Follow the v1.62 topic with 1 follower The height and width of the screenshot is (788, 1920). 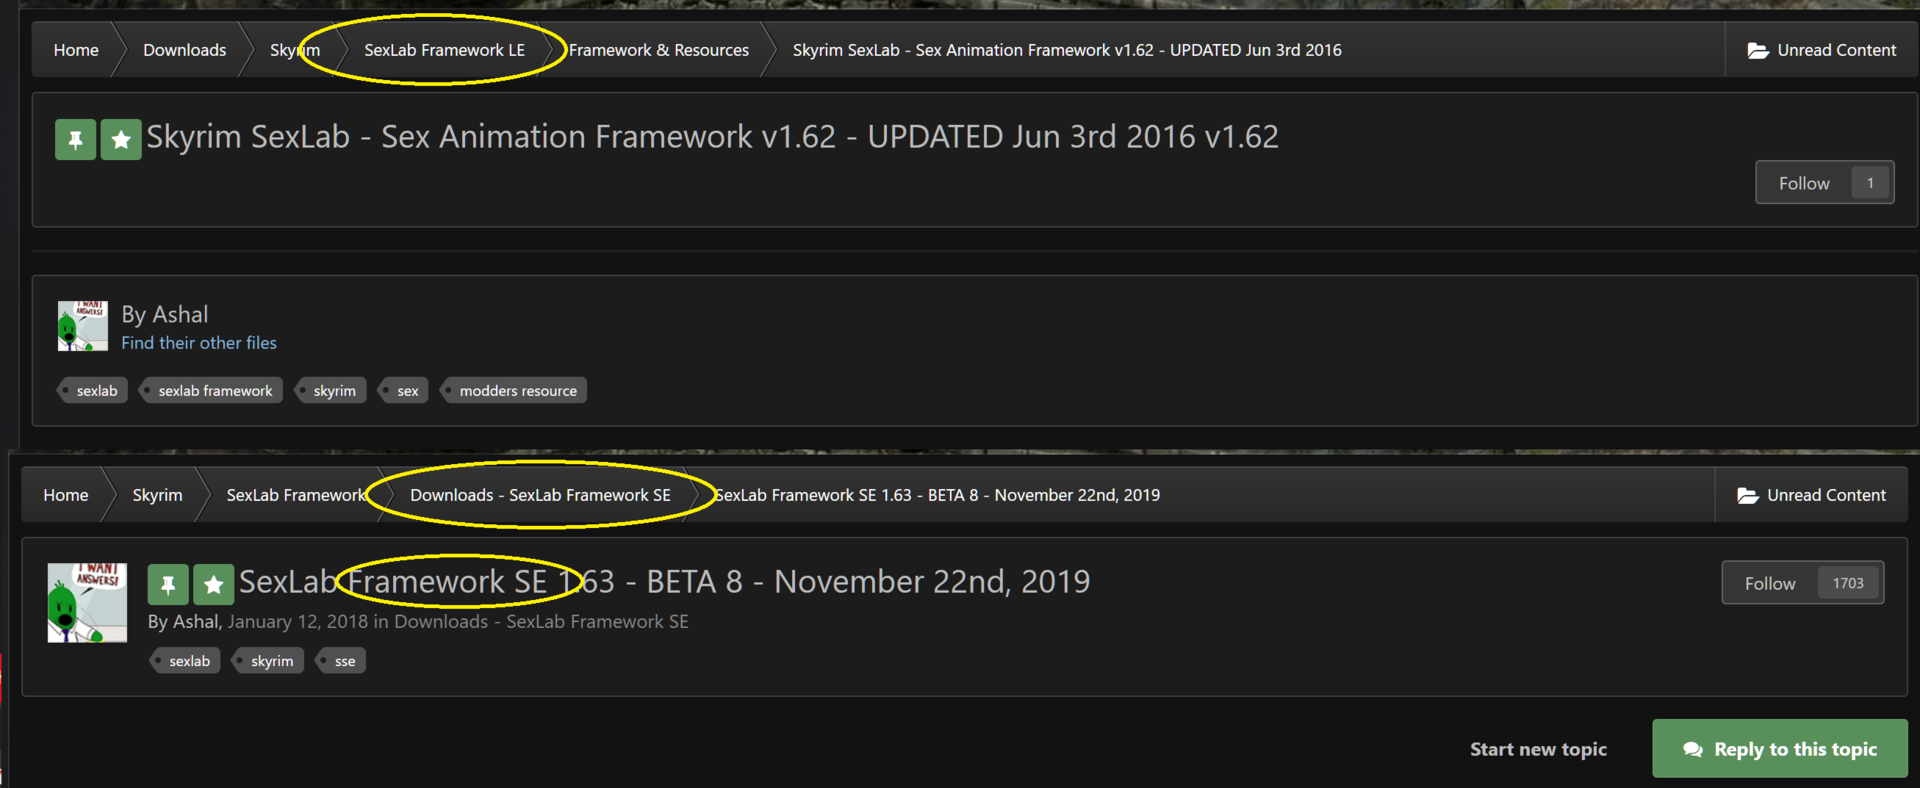click(1803, 183)
